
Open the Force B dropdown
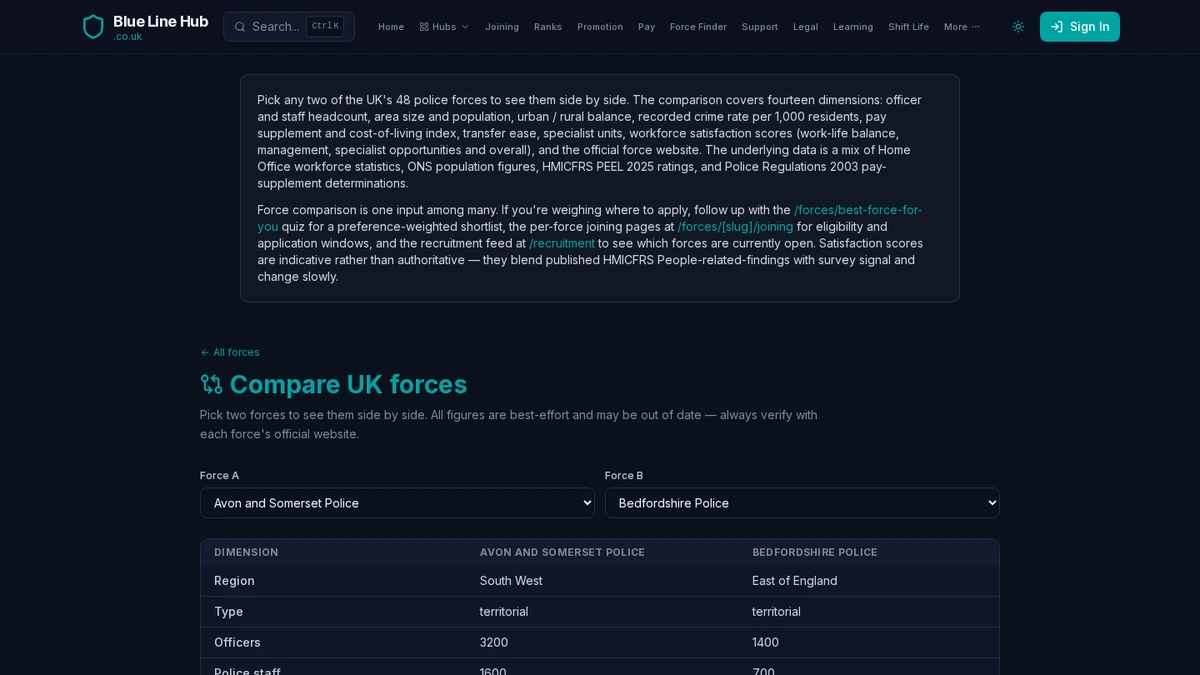[x=802, y=503]
